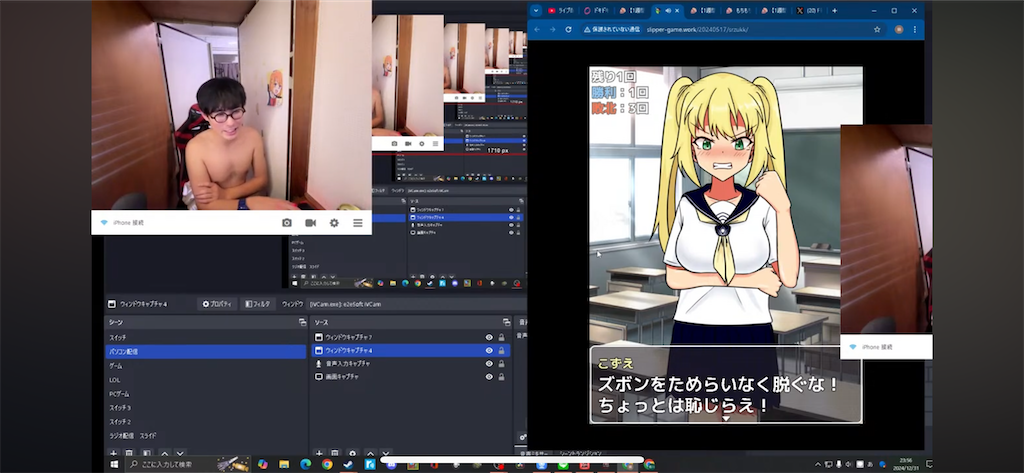The image size is (1024, 473).
Task: Reload the slipper-game page
Action: pos(568,29)
